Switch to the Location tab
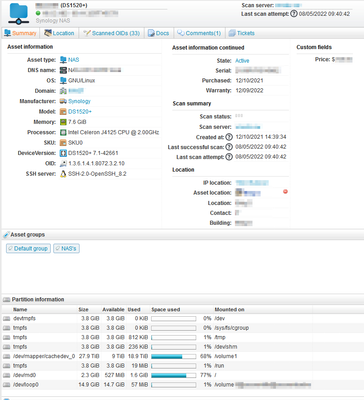The image size is (364, 400). click(59, 33)
